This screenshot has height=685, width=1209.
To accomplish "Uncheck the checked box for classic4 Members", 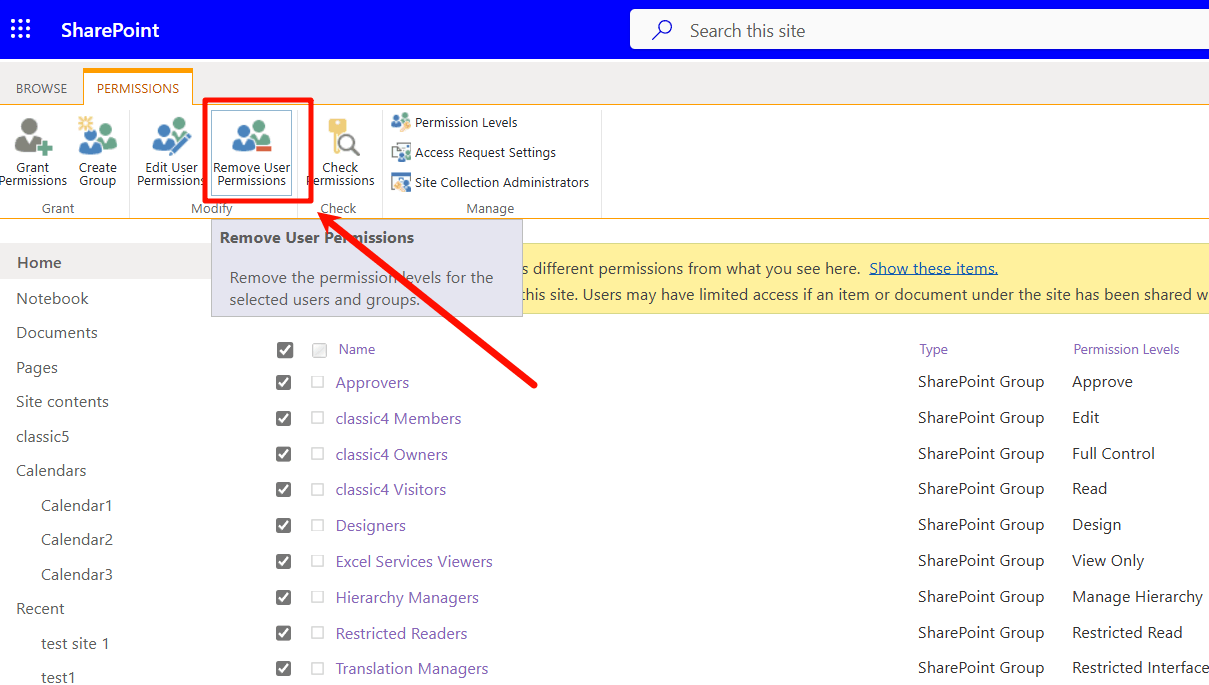I will click(x=284, y=418).
